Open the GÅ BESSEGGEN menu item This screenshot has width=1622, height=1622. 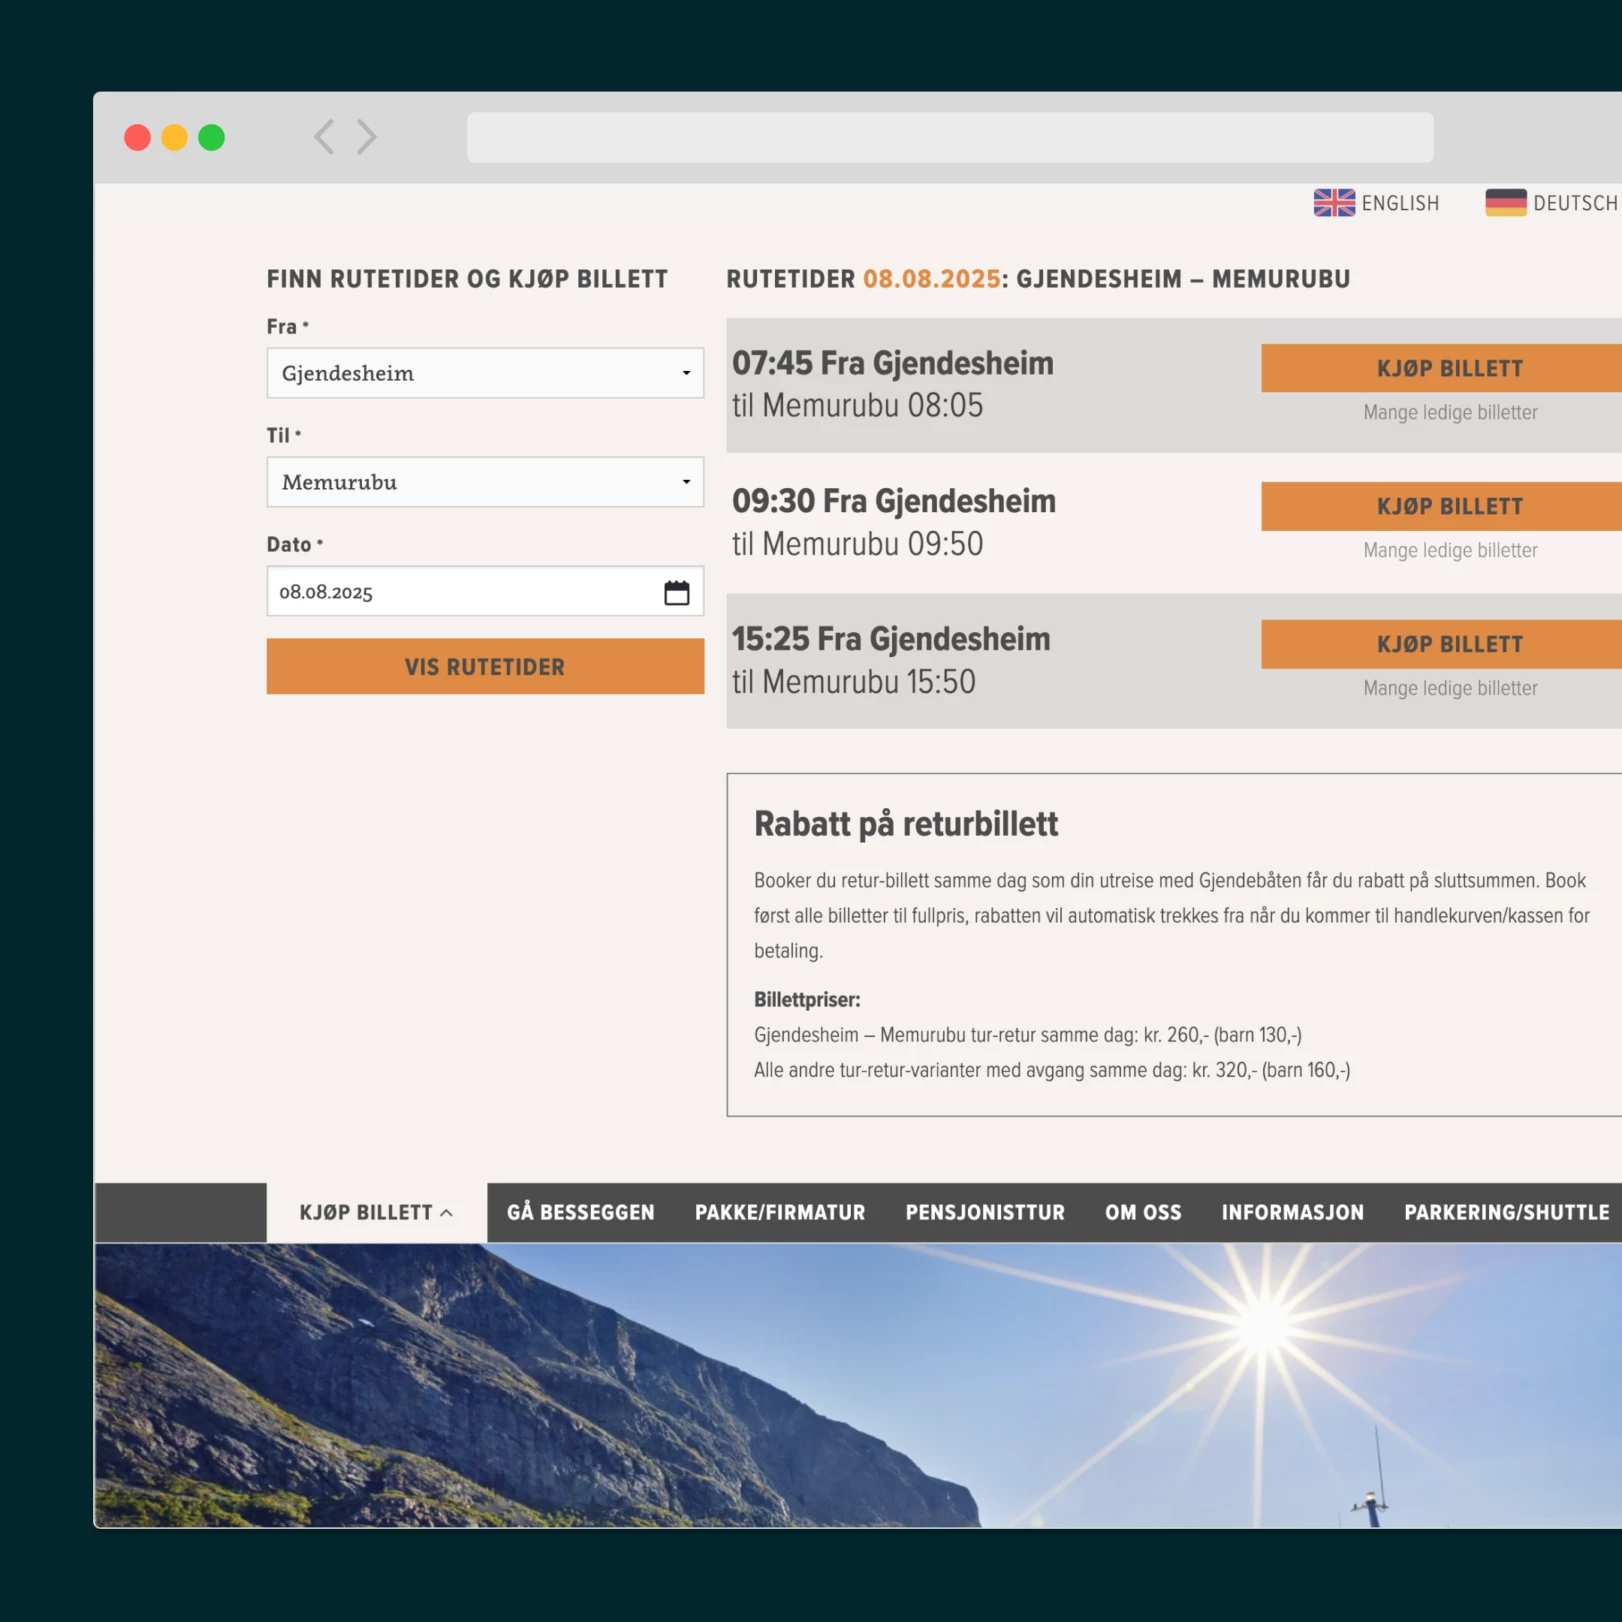pos(580,1212)
